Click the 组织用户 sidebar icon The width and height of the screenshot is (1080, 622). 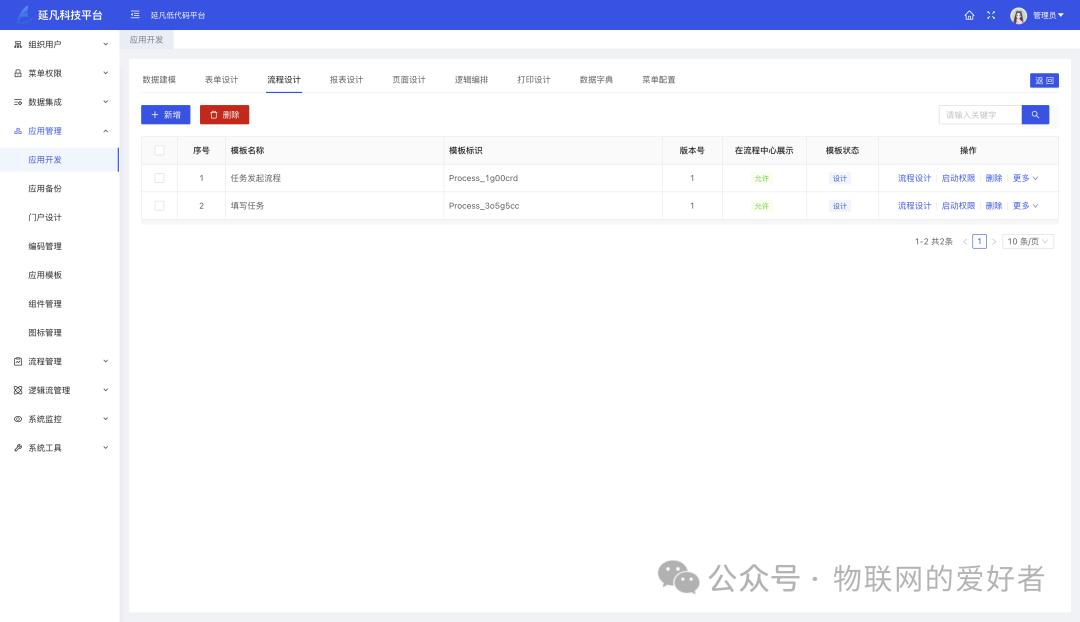18,44
